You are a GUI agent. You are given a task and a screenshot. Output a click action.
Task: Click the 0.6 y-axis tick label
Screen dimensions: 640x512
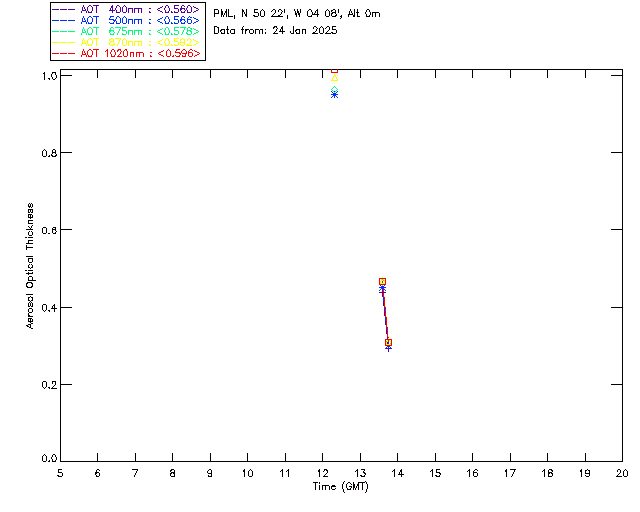(x=49, y=230)
